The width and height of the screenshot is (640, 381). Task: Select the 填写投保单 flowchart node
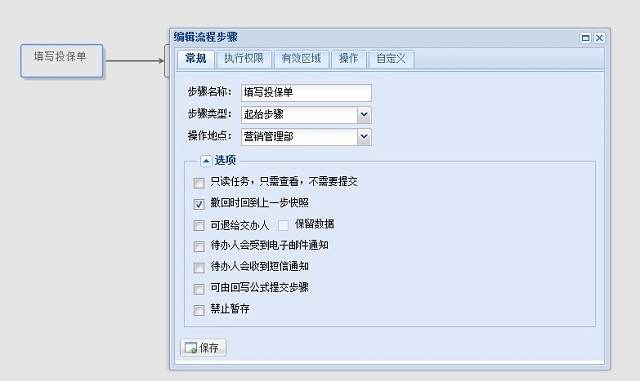[x=62, y=61]
